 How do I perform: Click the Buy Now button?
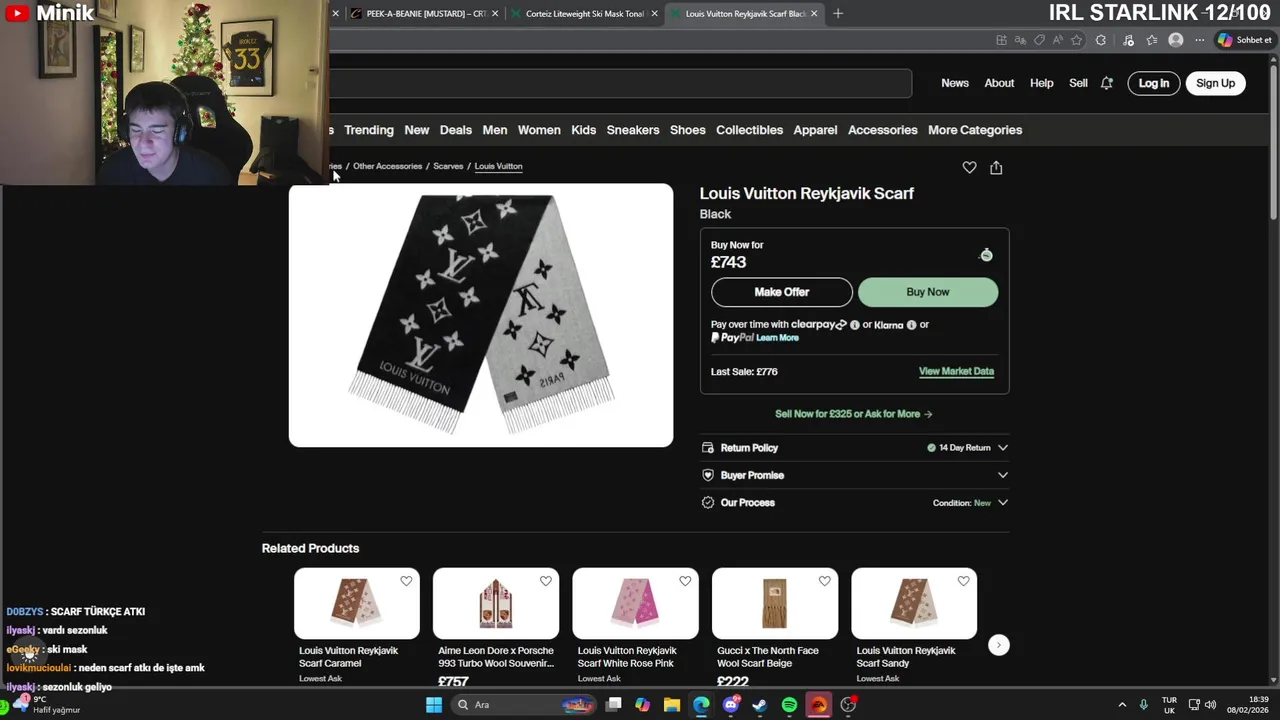coord(928,292)
